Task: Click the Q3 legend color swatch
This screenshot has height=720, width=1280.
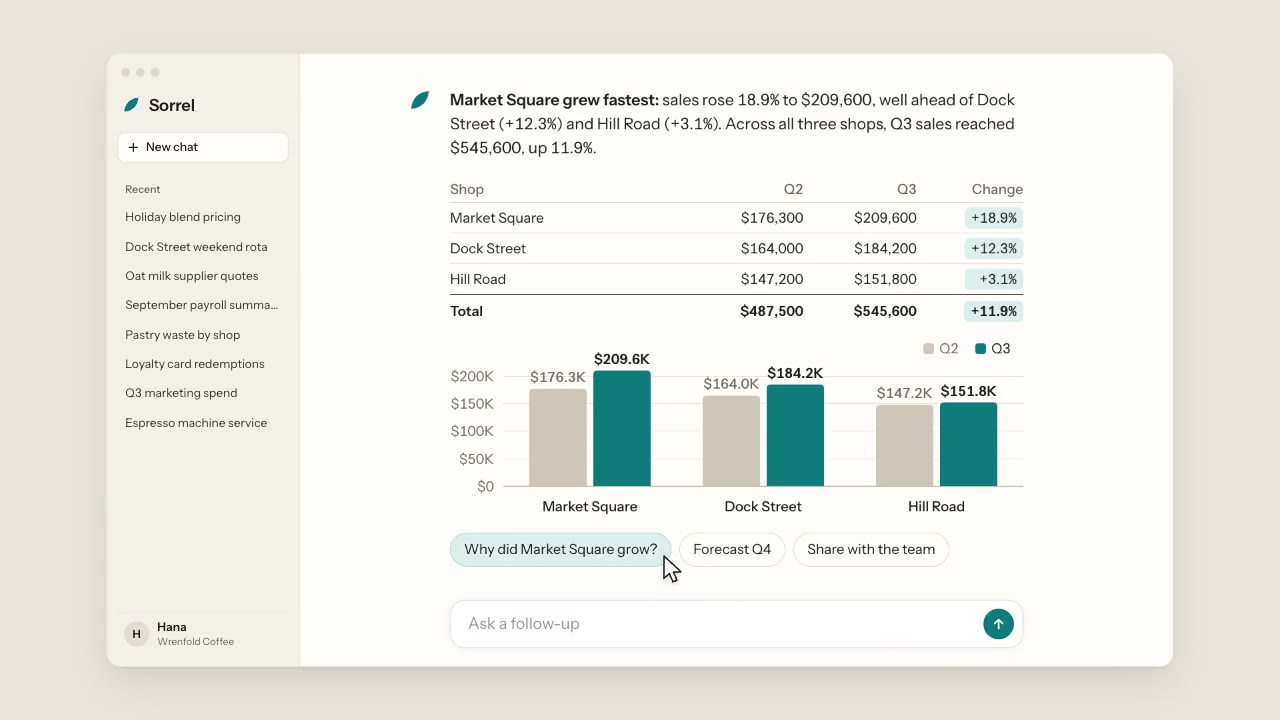Action: (x=981, y=349)
